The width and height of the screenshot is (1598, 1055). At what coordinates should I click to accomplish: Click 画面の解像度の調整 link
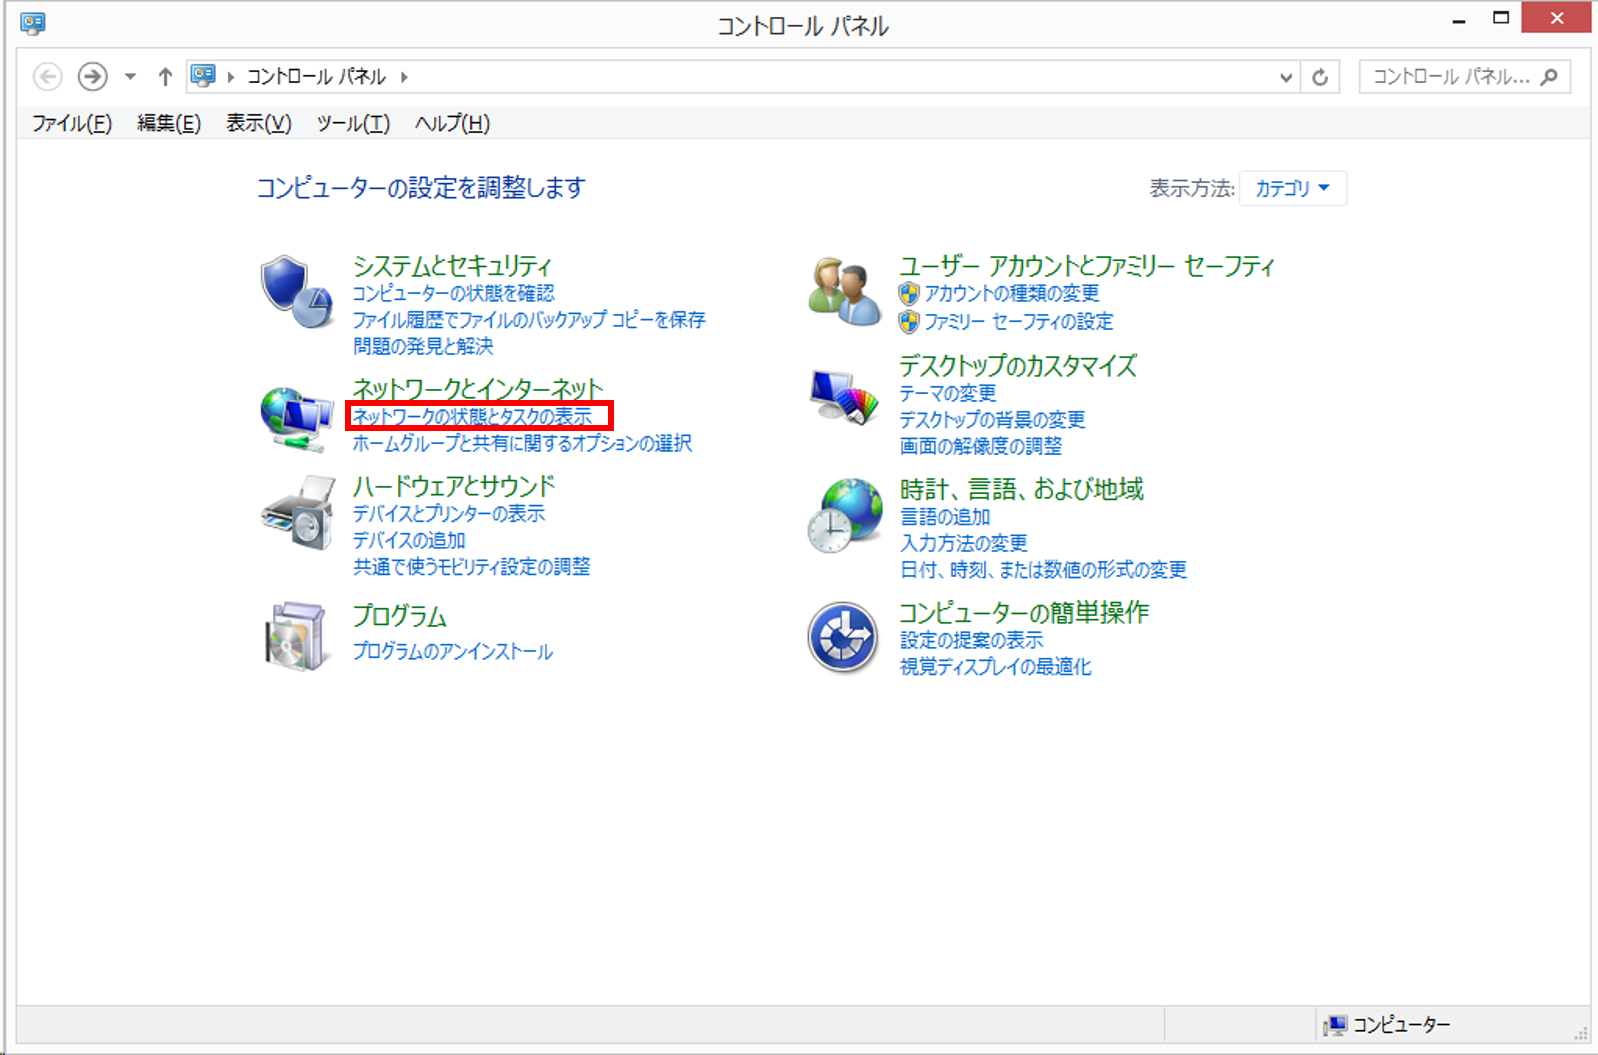coord(981,446)
